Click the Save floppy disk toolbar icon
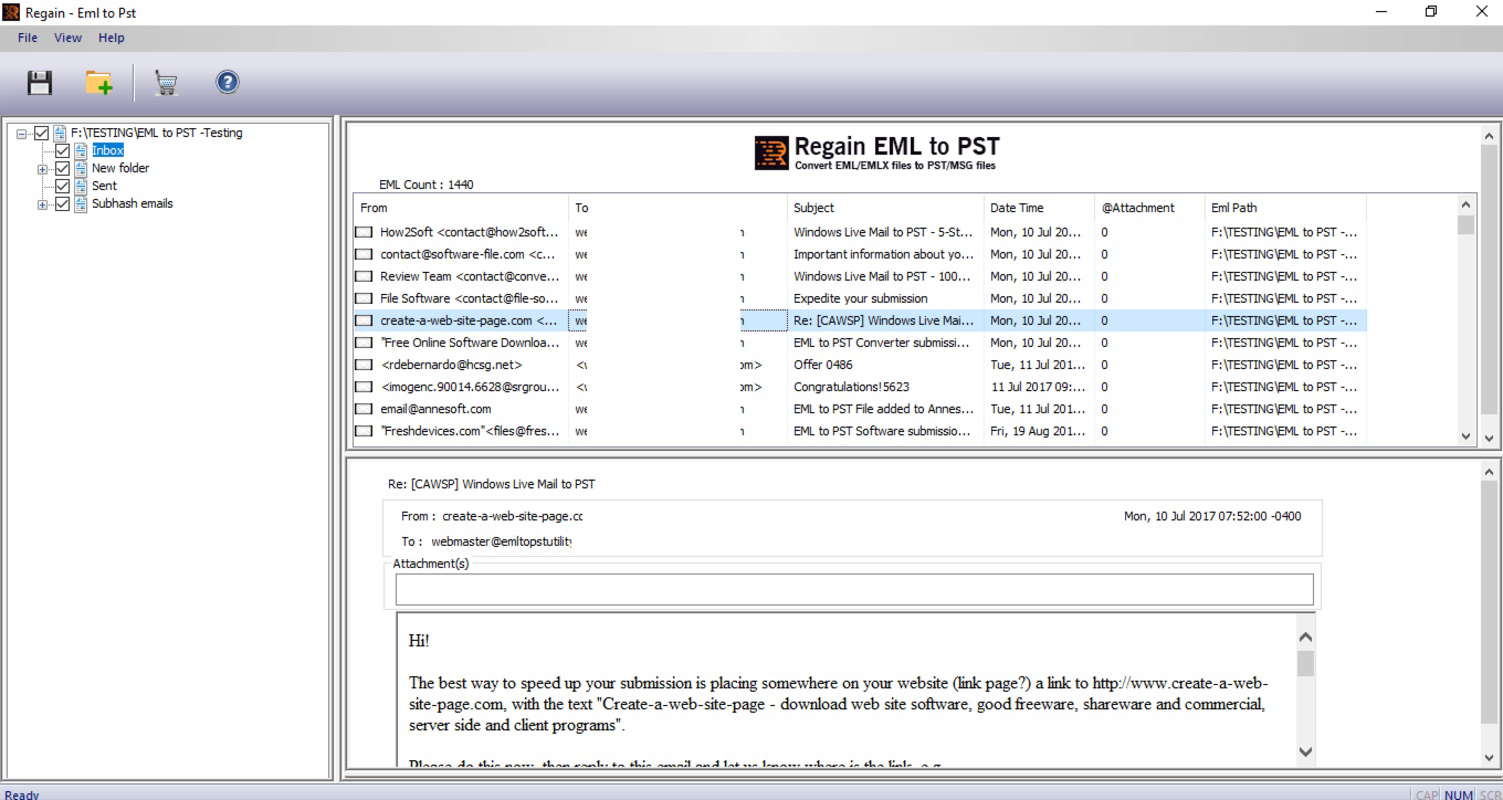 click(x=40, y=82)
